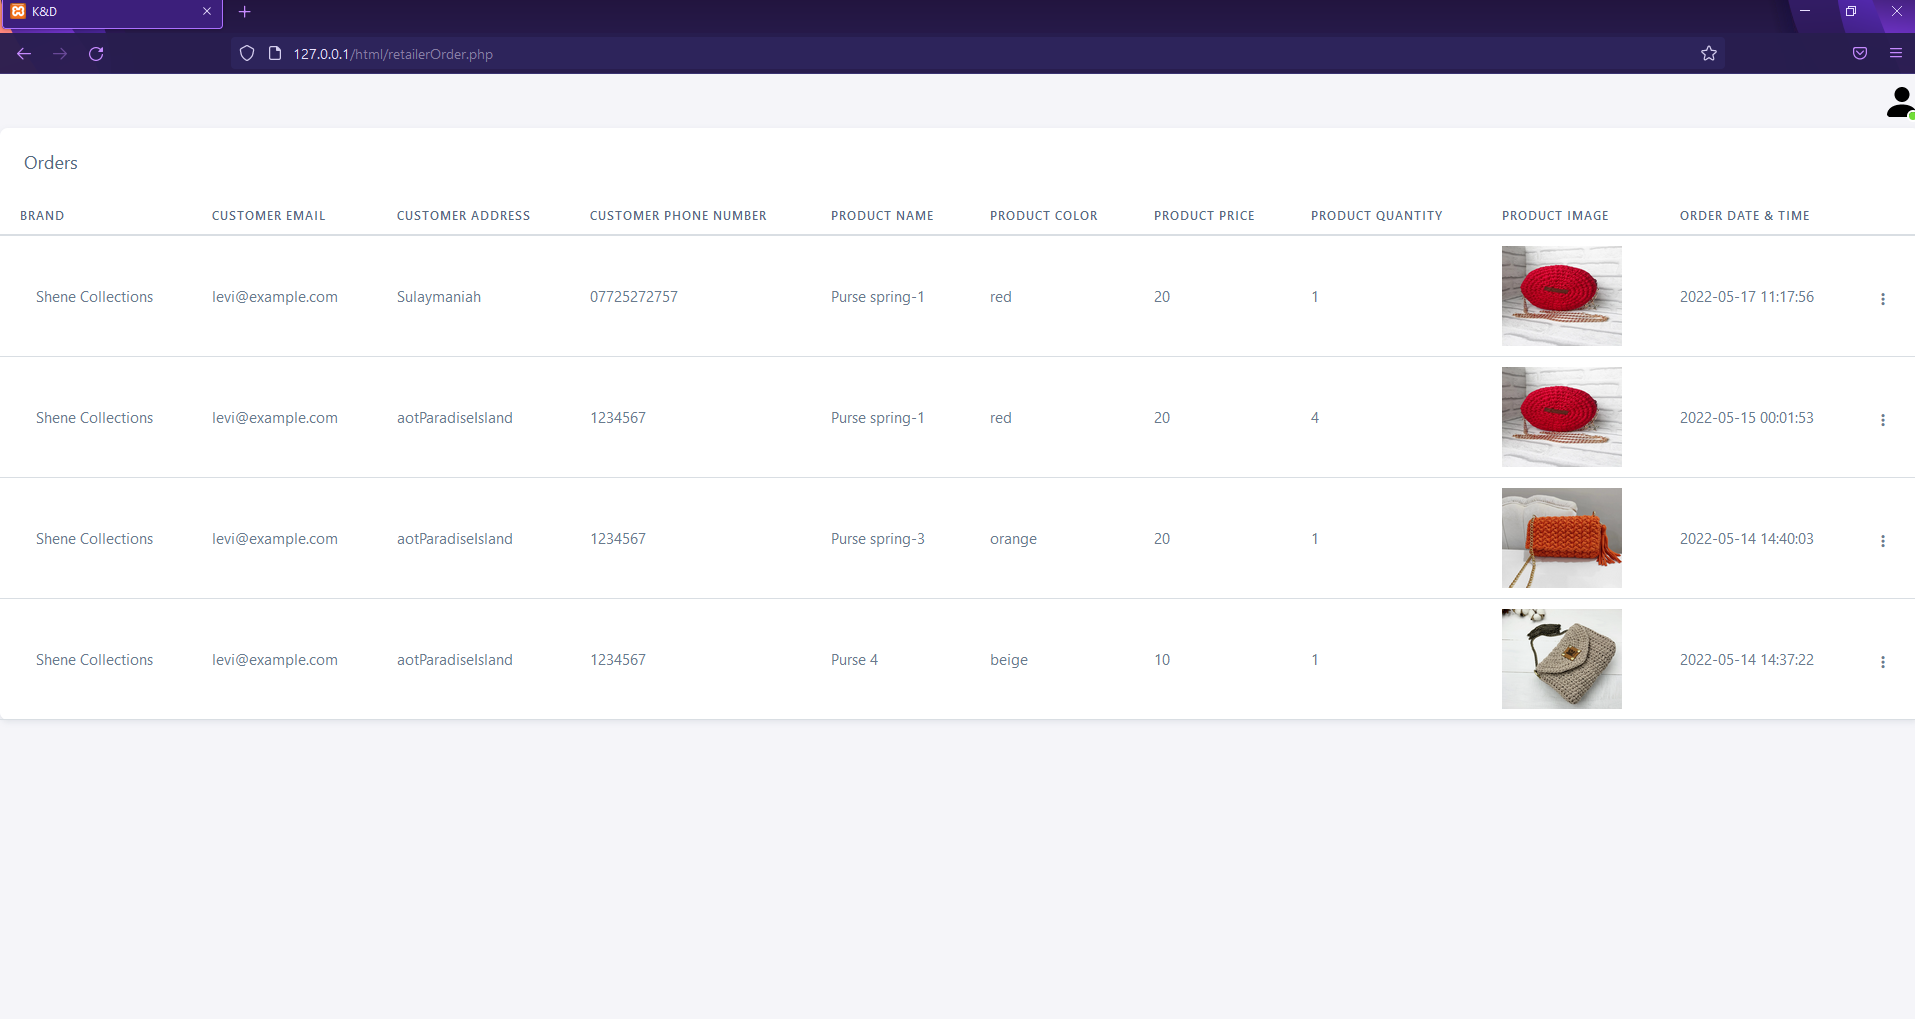The image size is (1915, 1019).
Task: Restore down the browser window
Action: point(1851,11)
